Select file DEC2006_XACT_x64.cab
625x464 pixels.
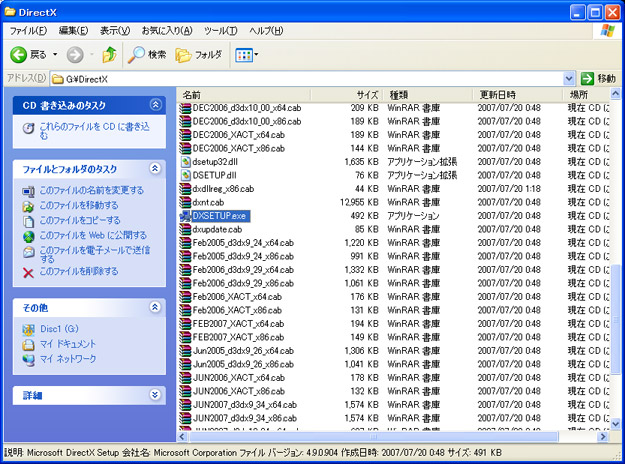238,135
